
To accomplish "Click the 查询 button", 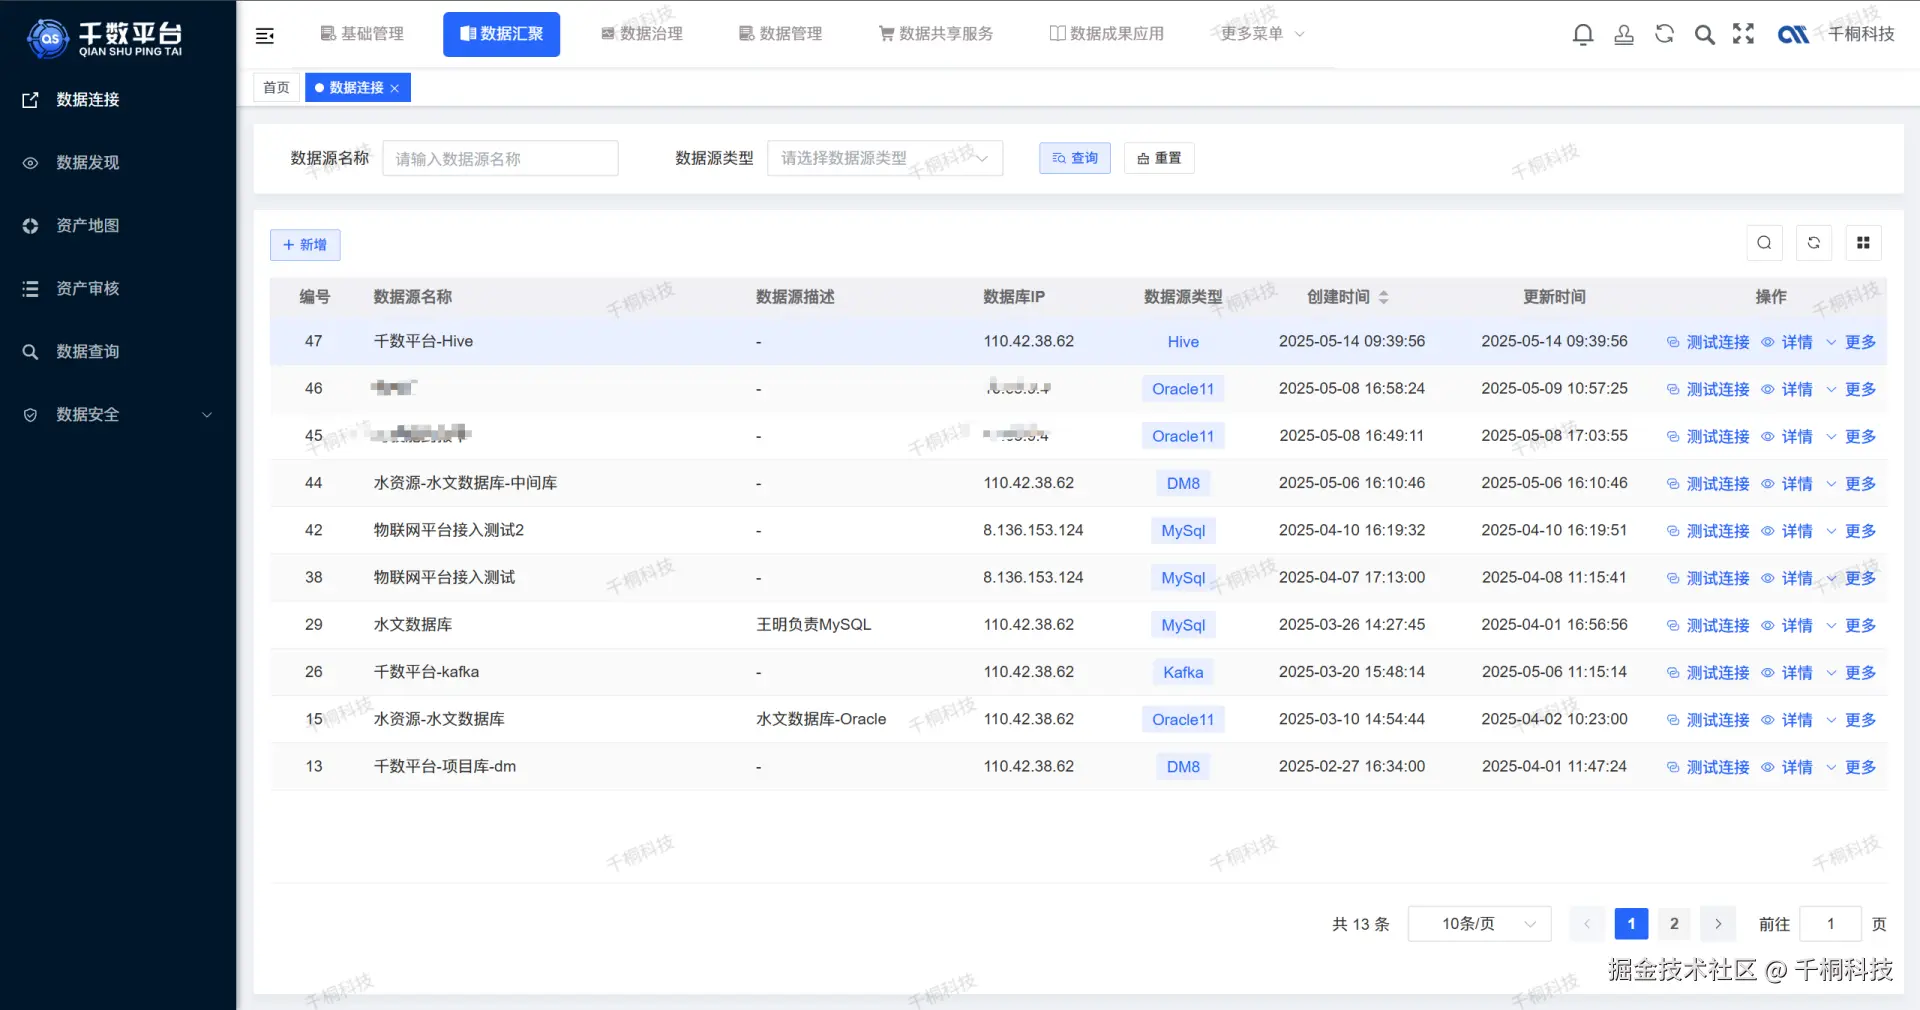I will (1075, 158).
